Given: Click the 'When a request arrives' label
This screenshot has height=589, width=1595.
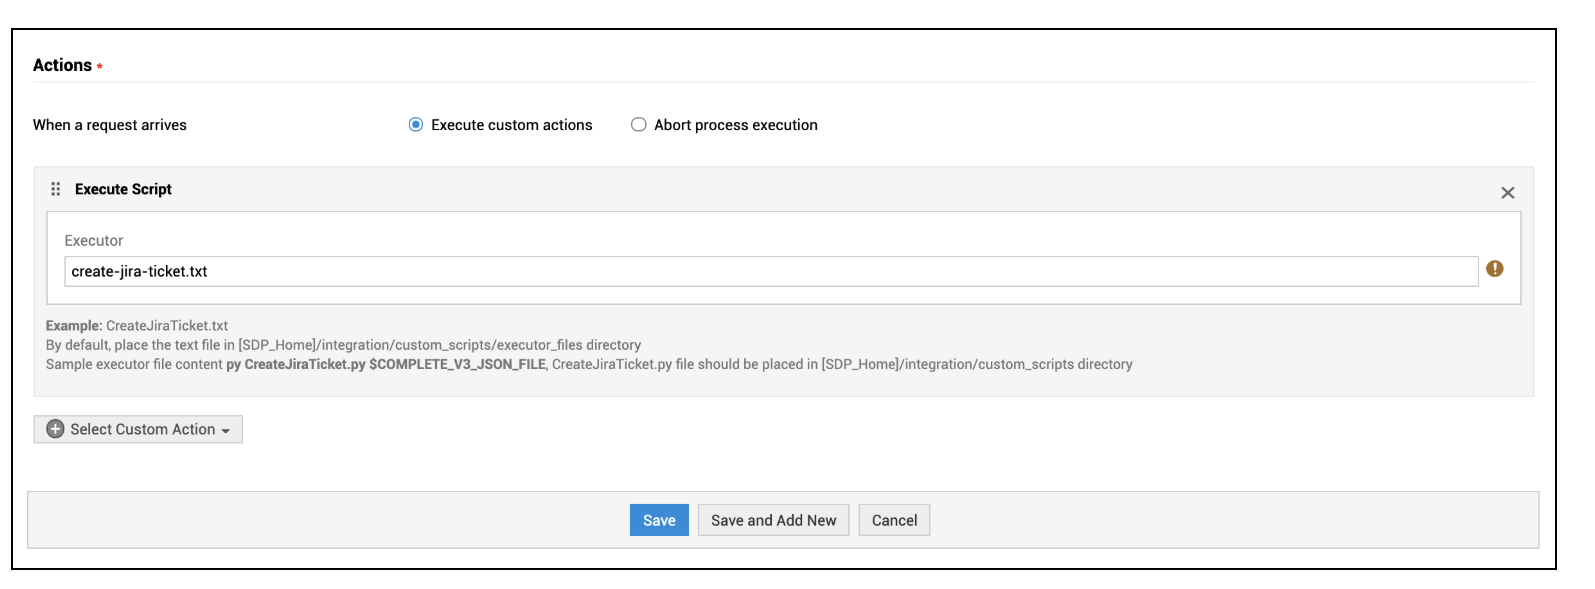Looking at the screenshot, I should (110, 125).
